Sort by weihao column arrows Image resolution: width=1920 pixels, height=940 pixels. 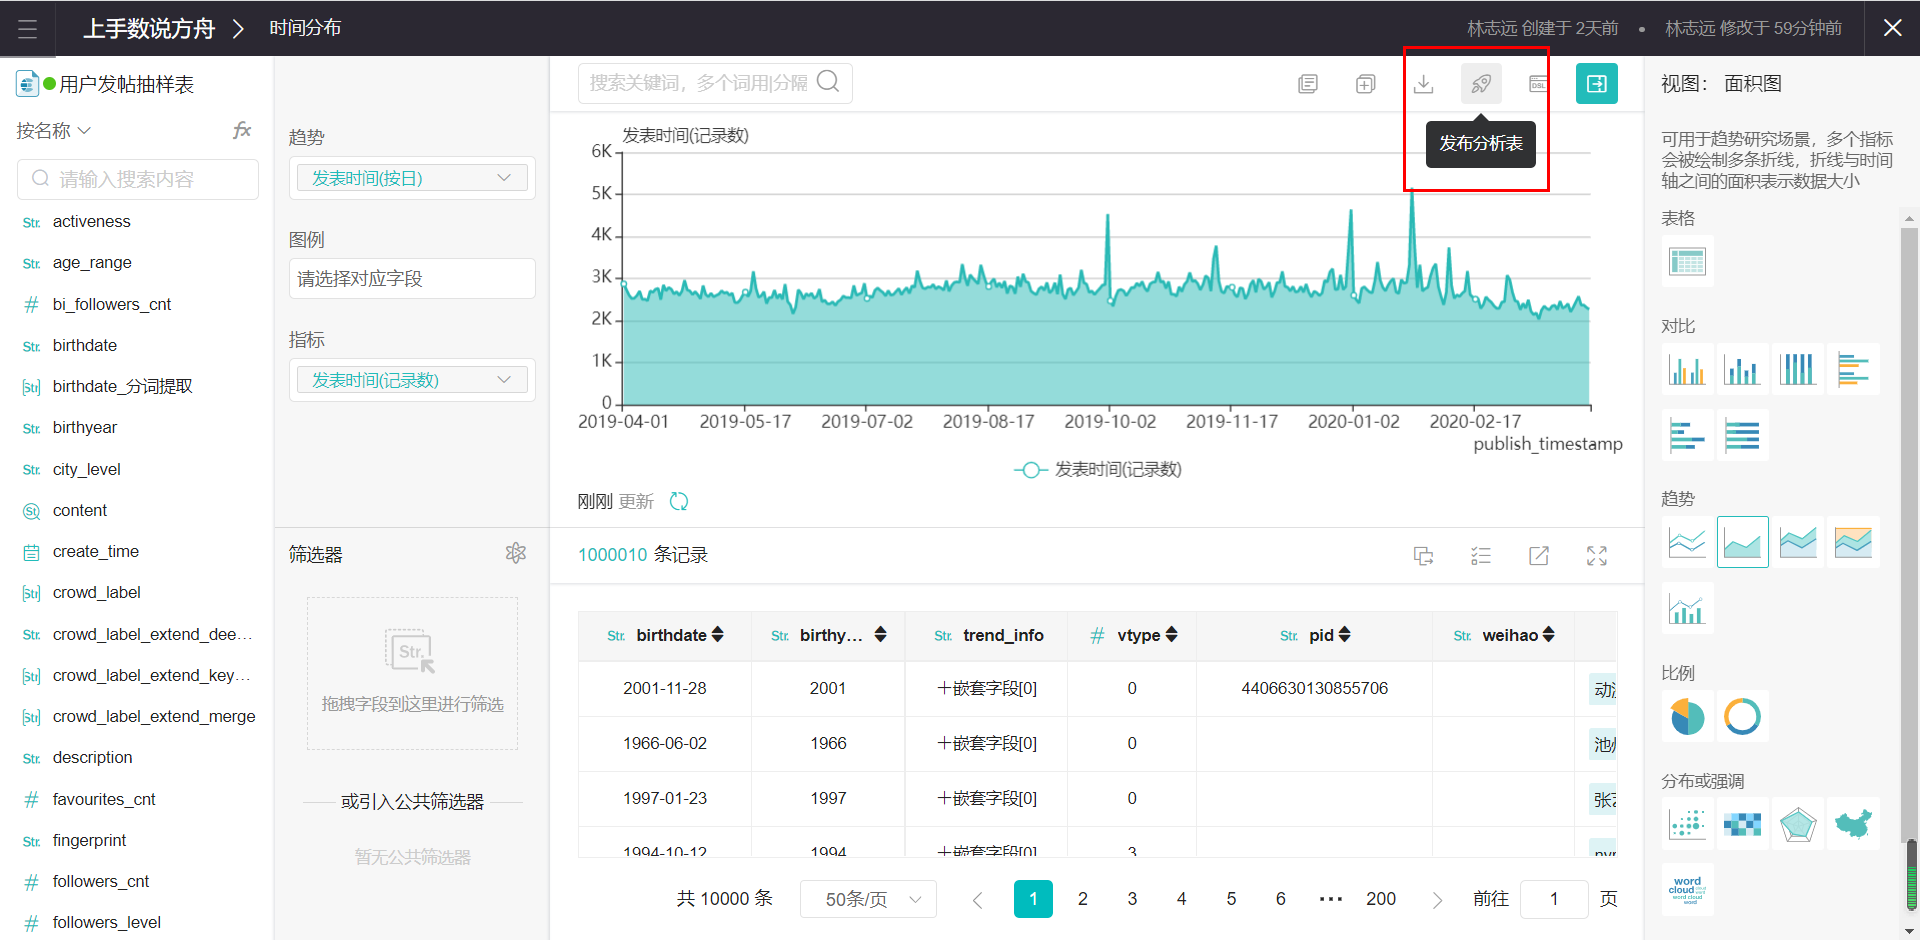coord(1549,635)
